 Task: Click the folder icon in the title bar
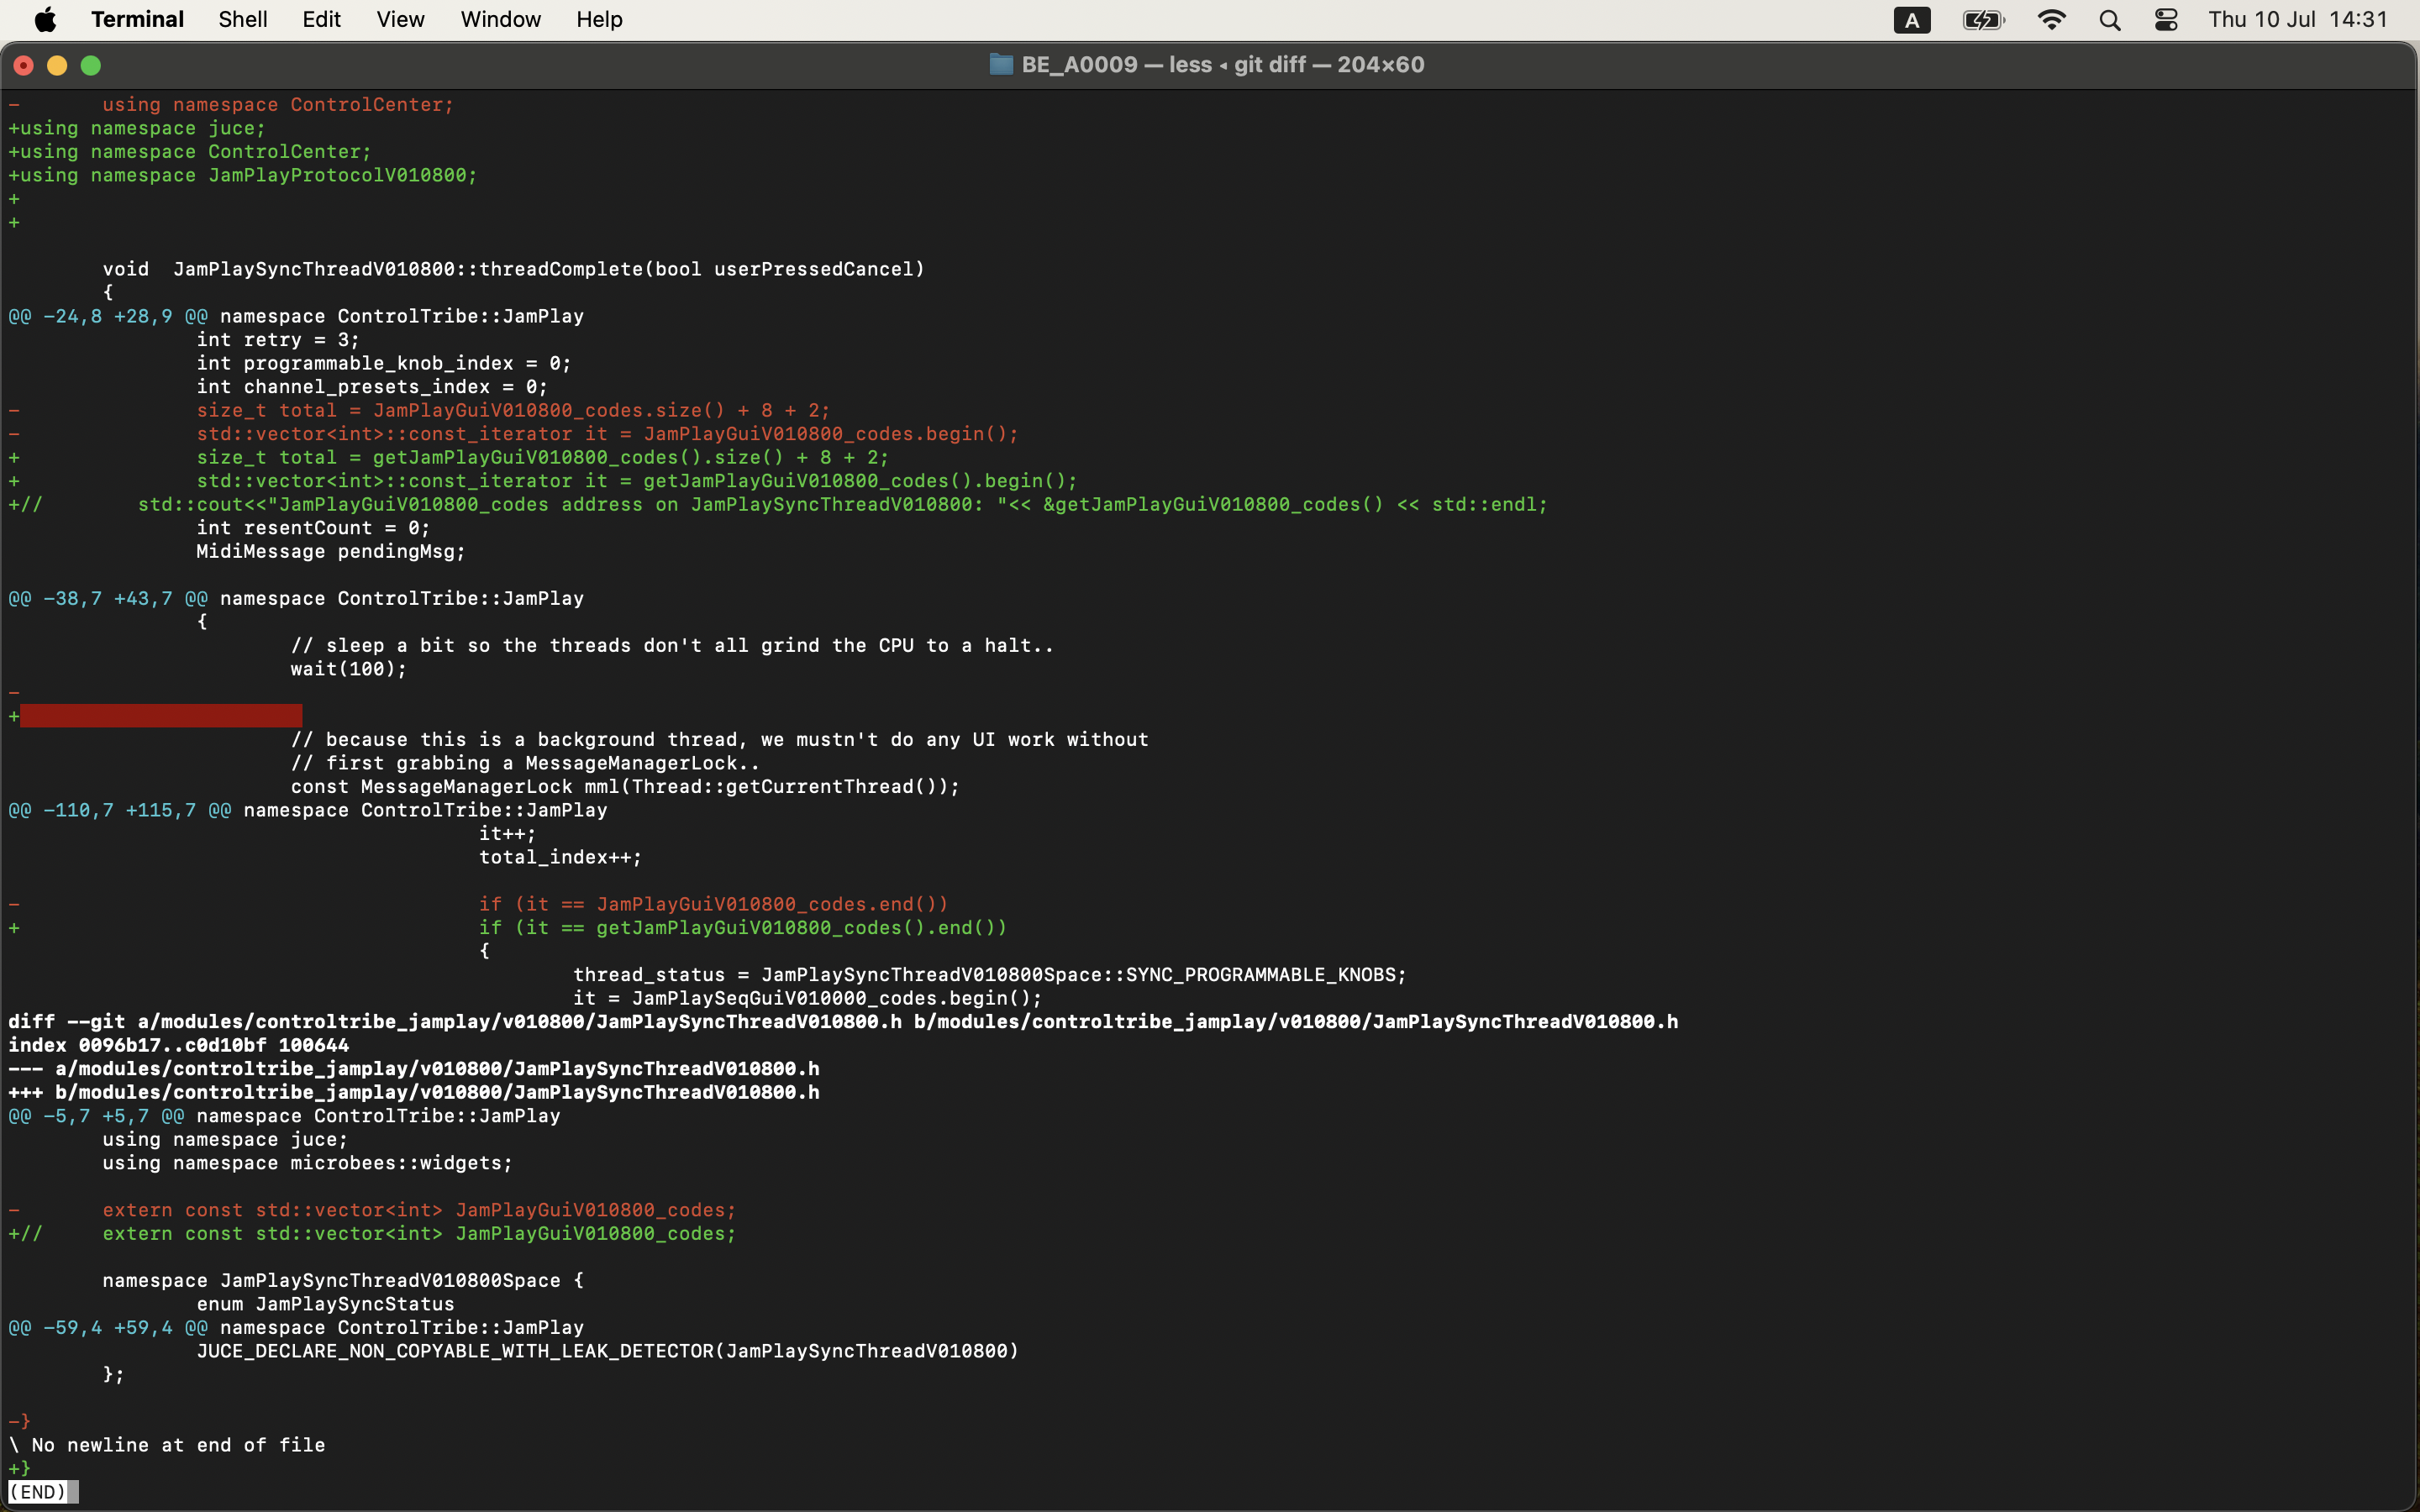1000,64
